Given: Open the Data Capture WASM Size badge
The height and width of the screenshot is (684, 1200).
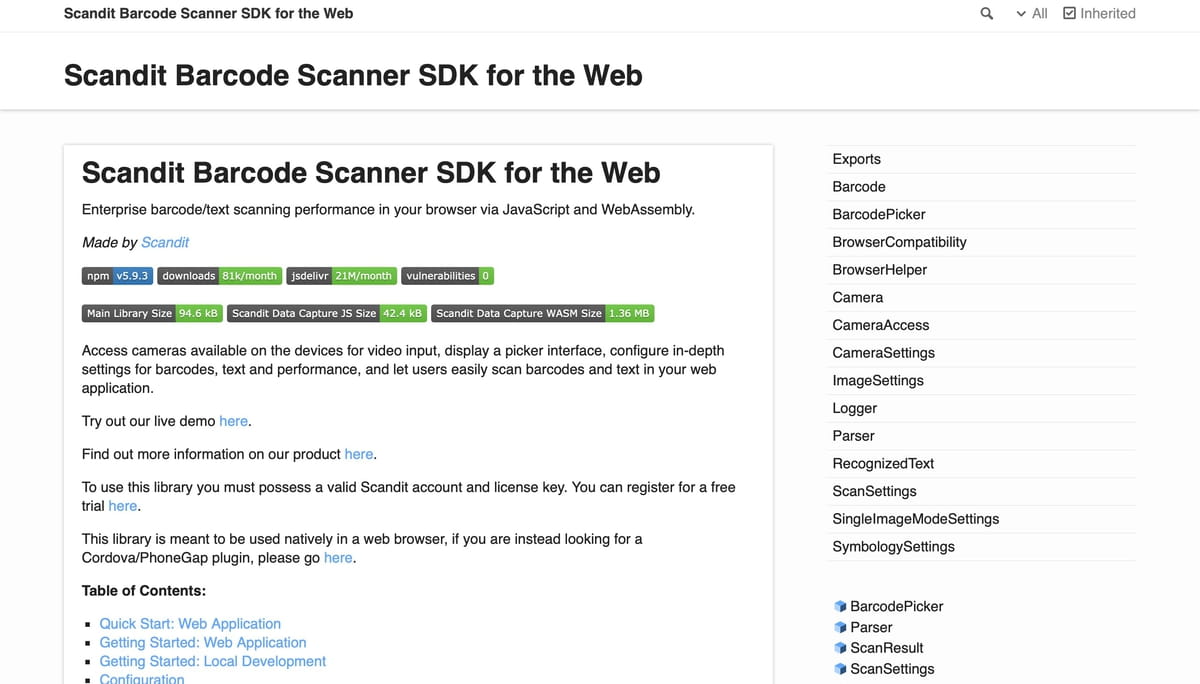Looking at the screenshot, I should (543, 313).
